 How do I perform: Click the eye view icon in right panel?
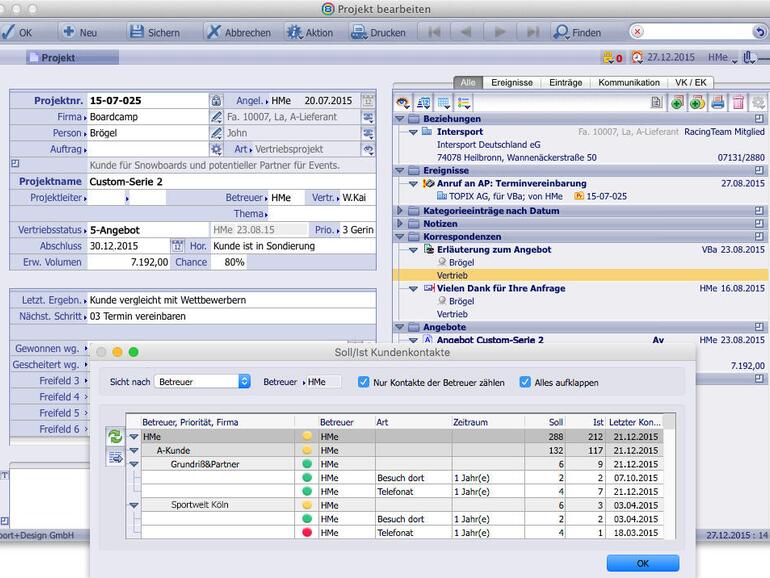(402, 102)
